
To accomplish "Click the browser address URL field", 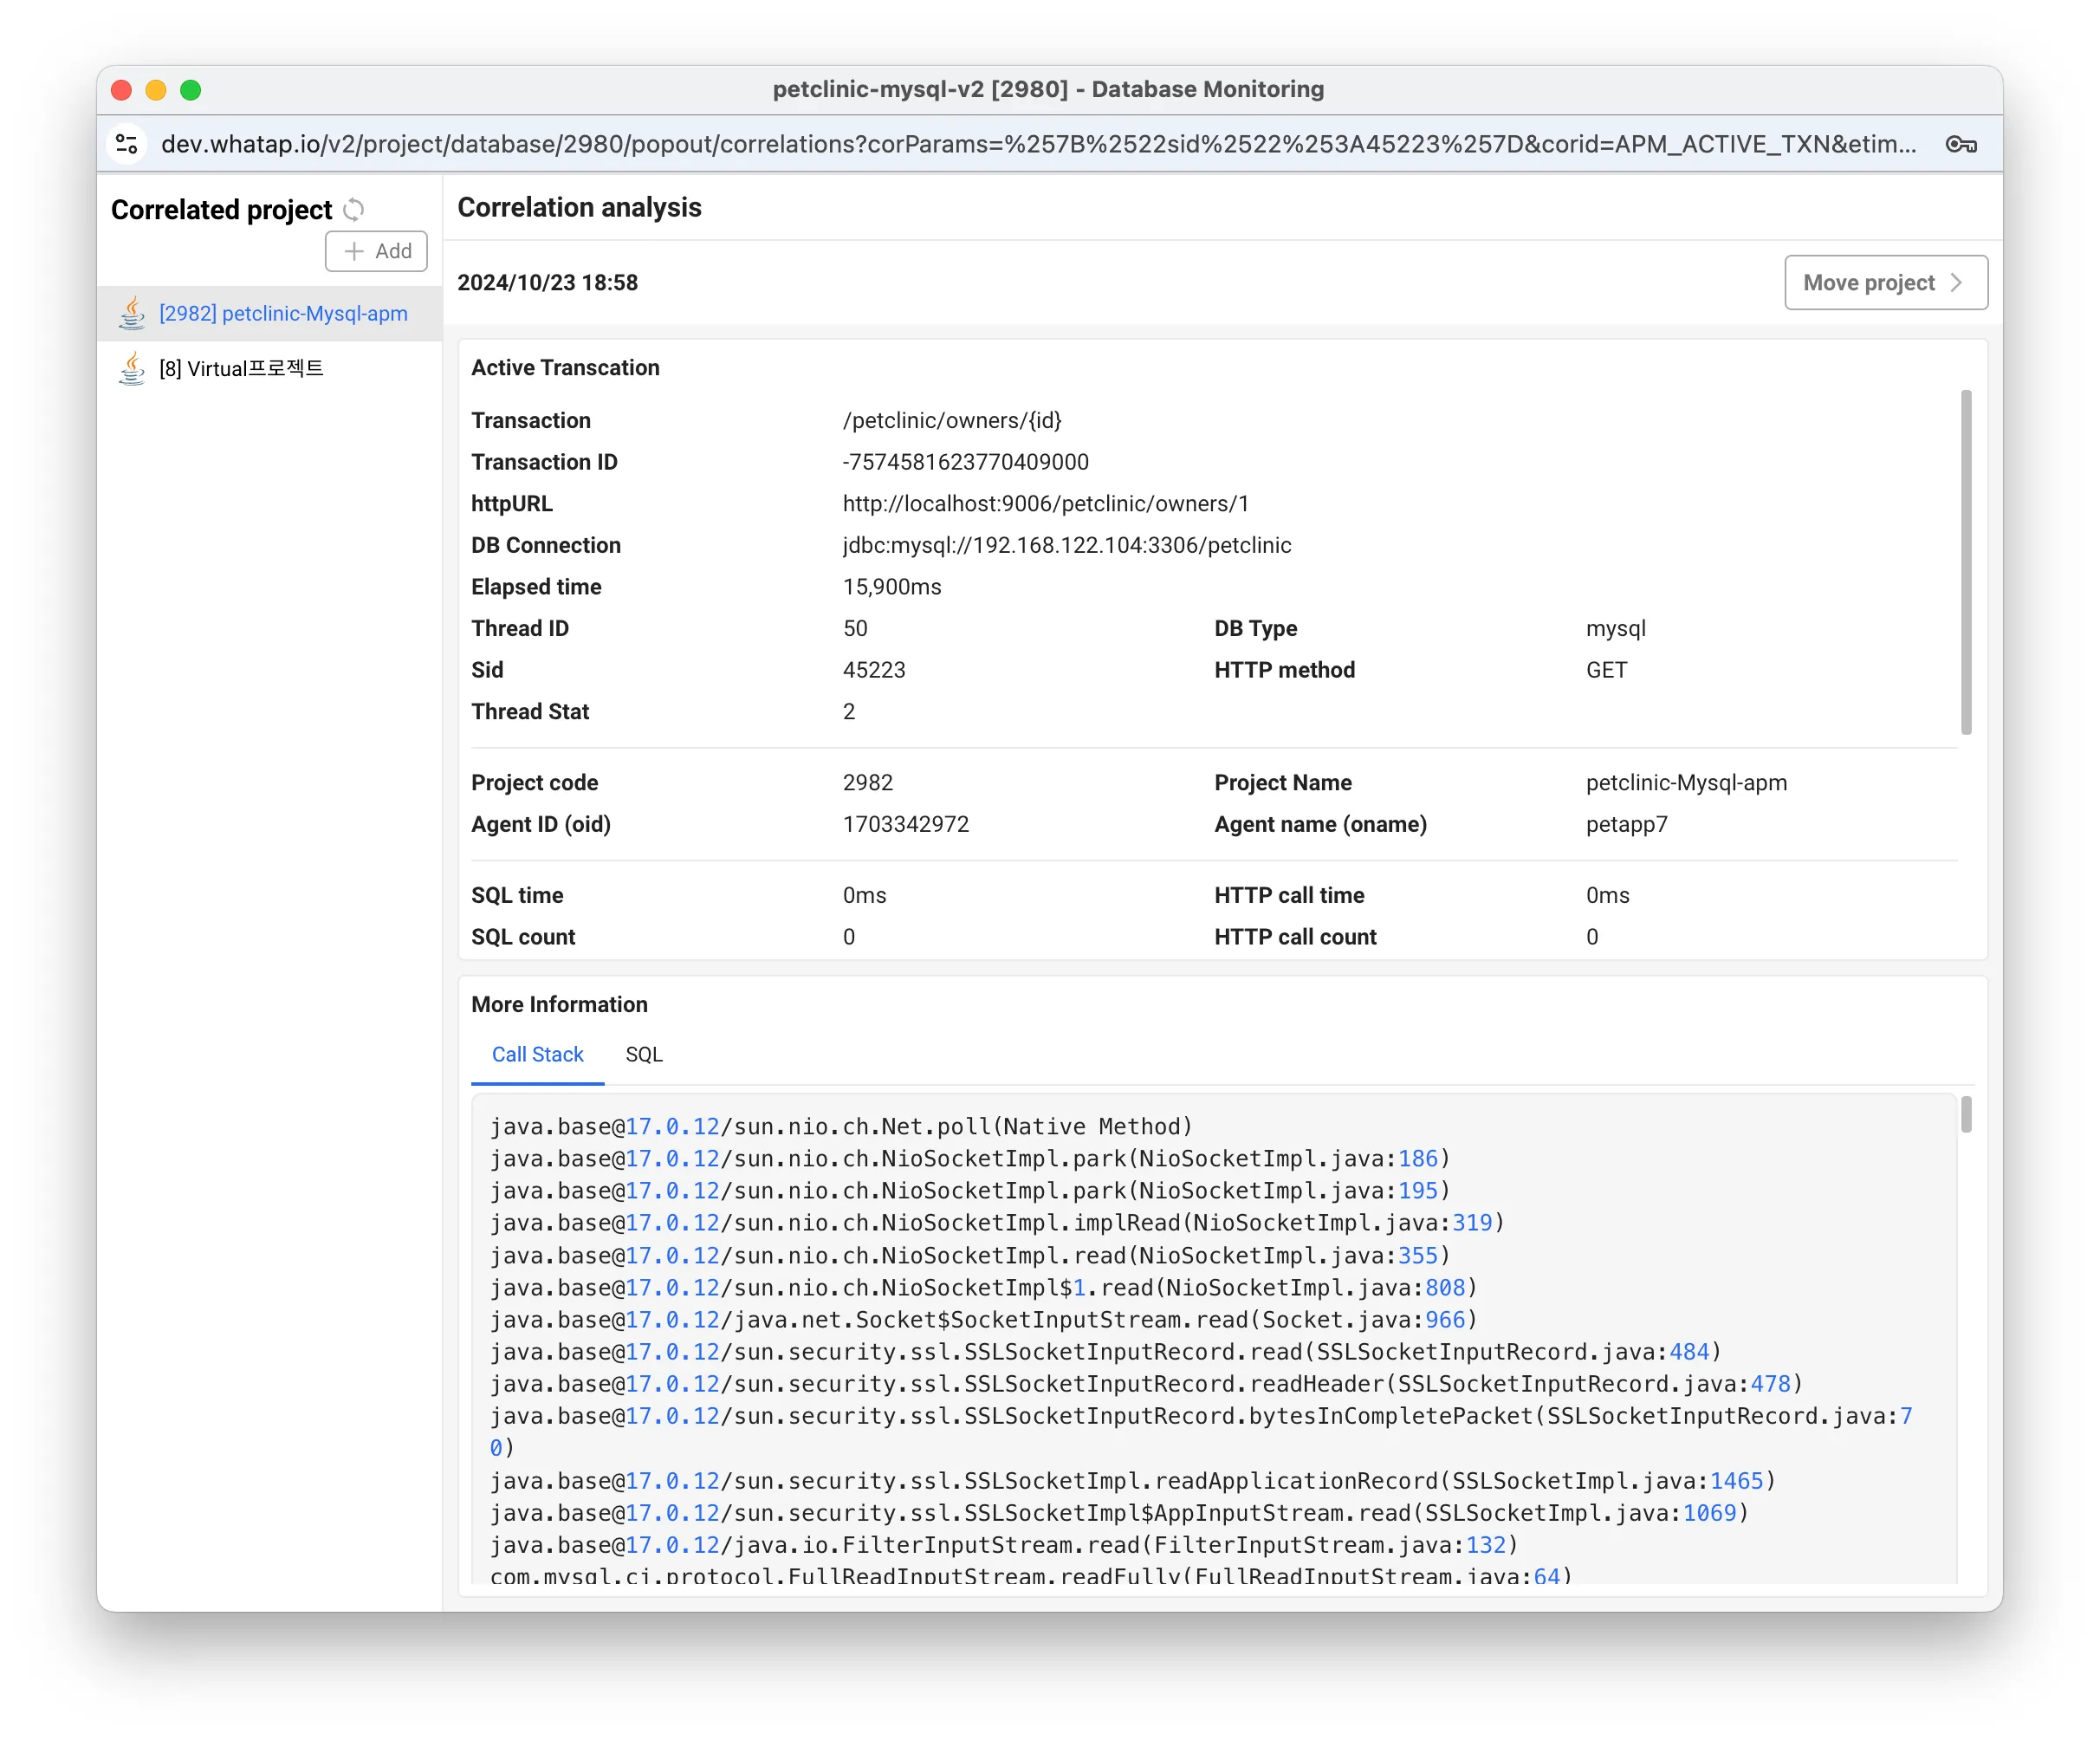I will click(x=1038, y=144).
